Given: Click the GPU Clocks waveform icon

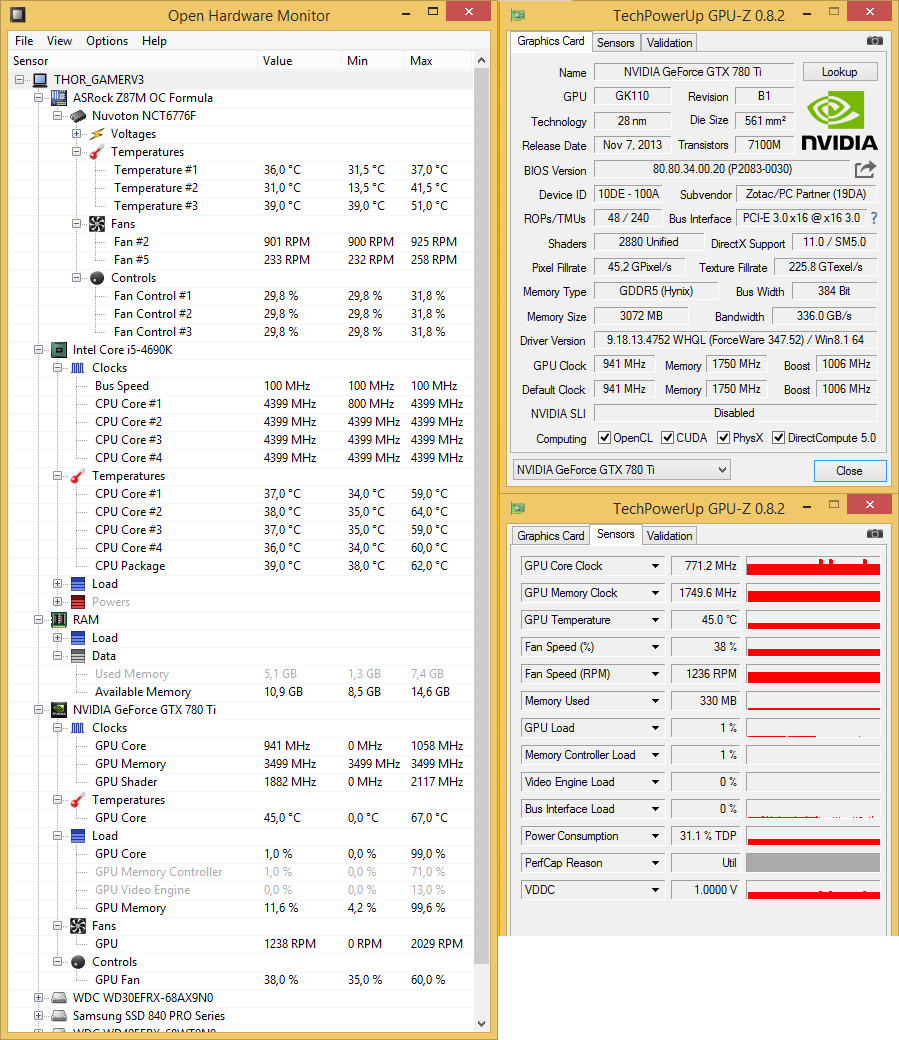Looking at the screenshot, I should point(78,728).
